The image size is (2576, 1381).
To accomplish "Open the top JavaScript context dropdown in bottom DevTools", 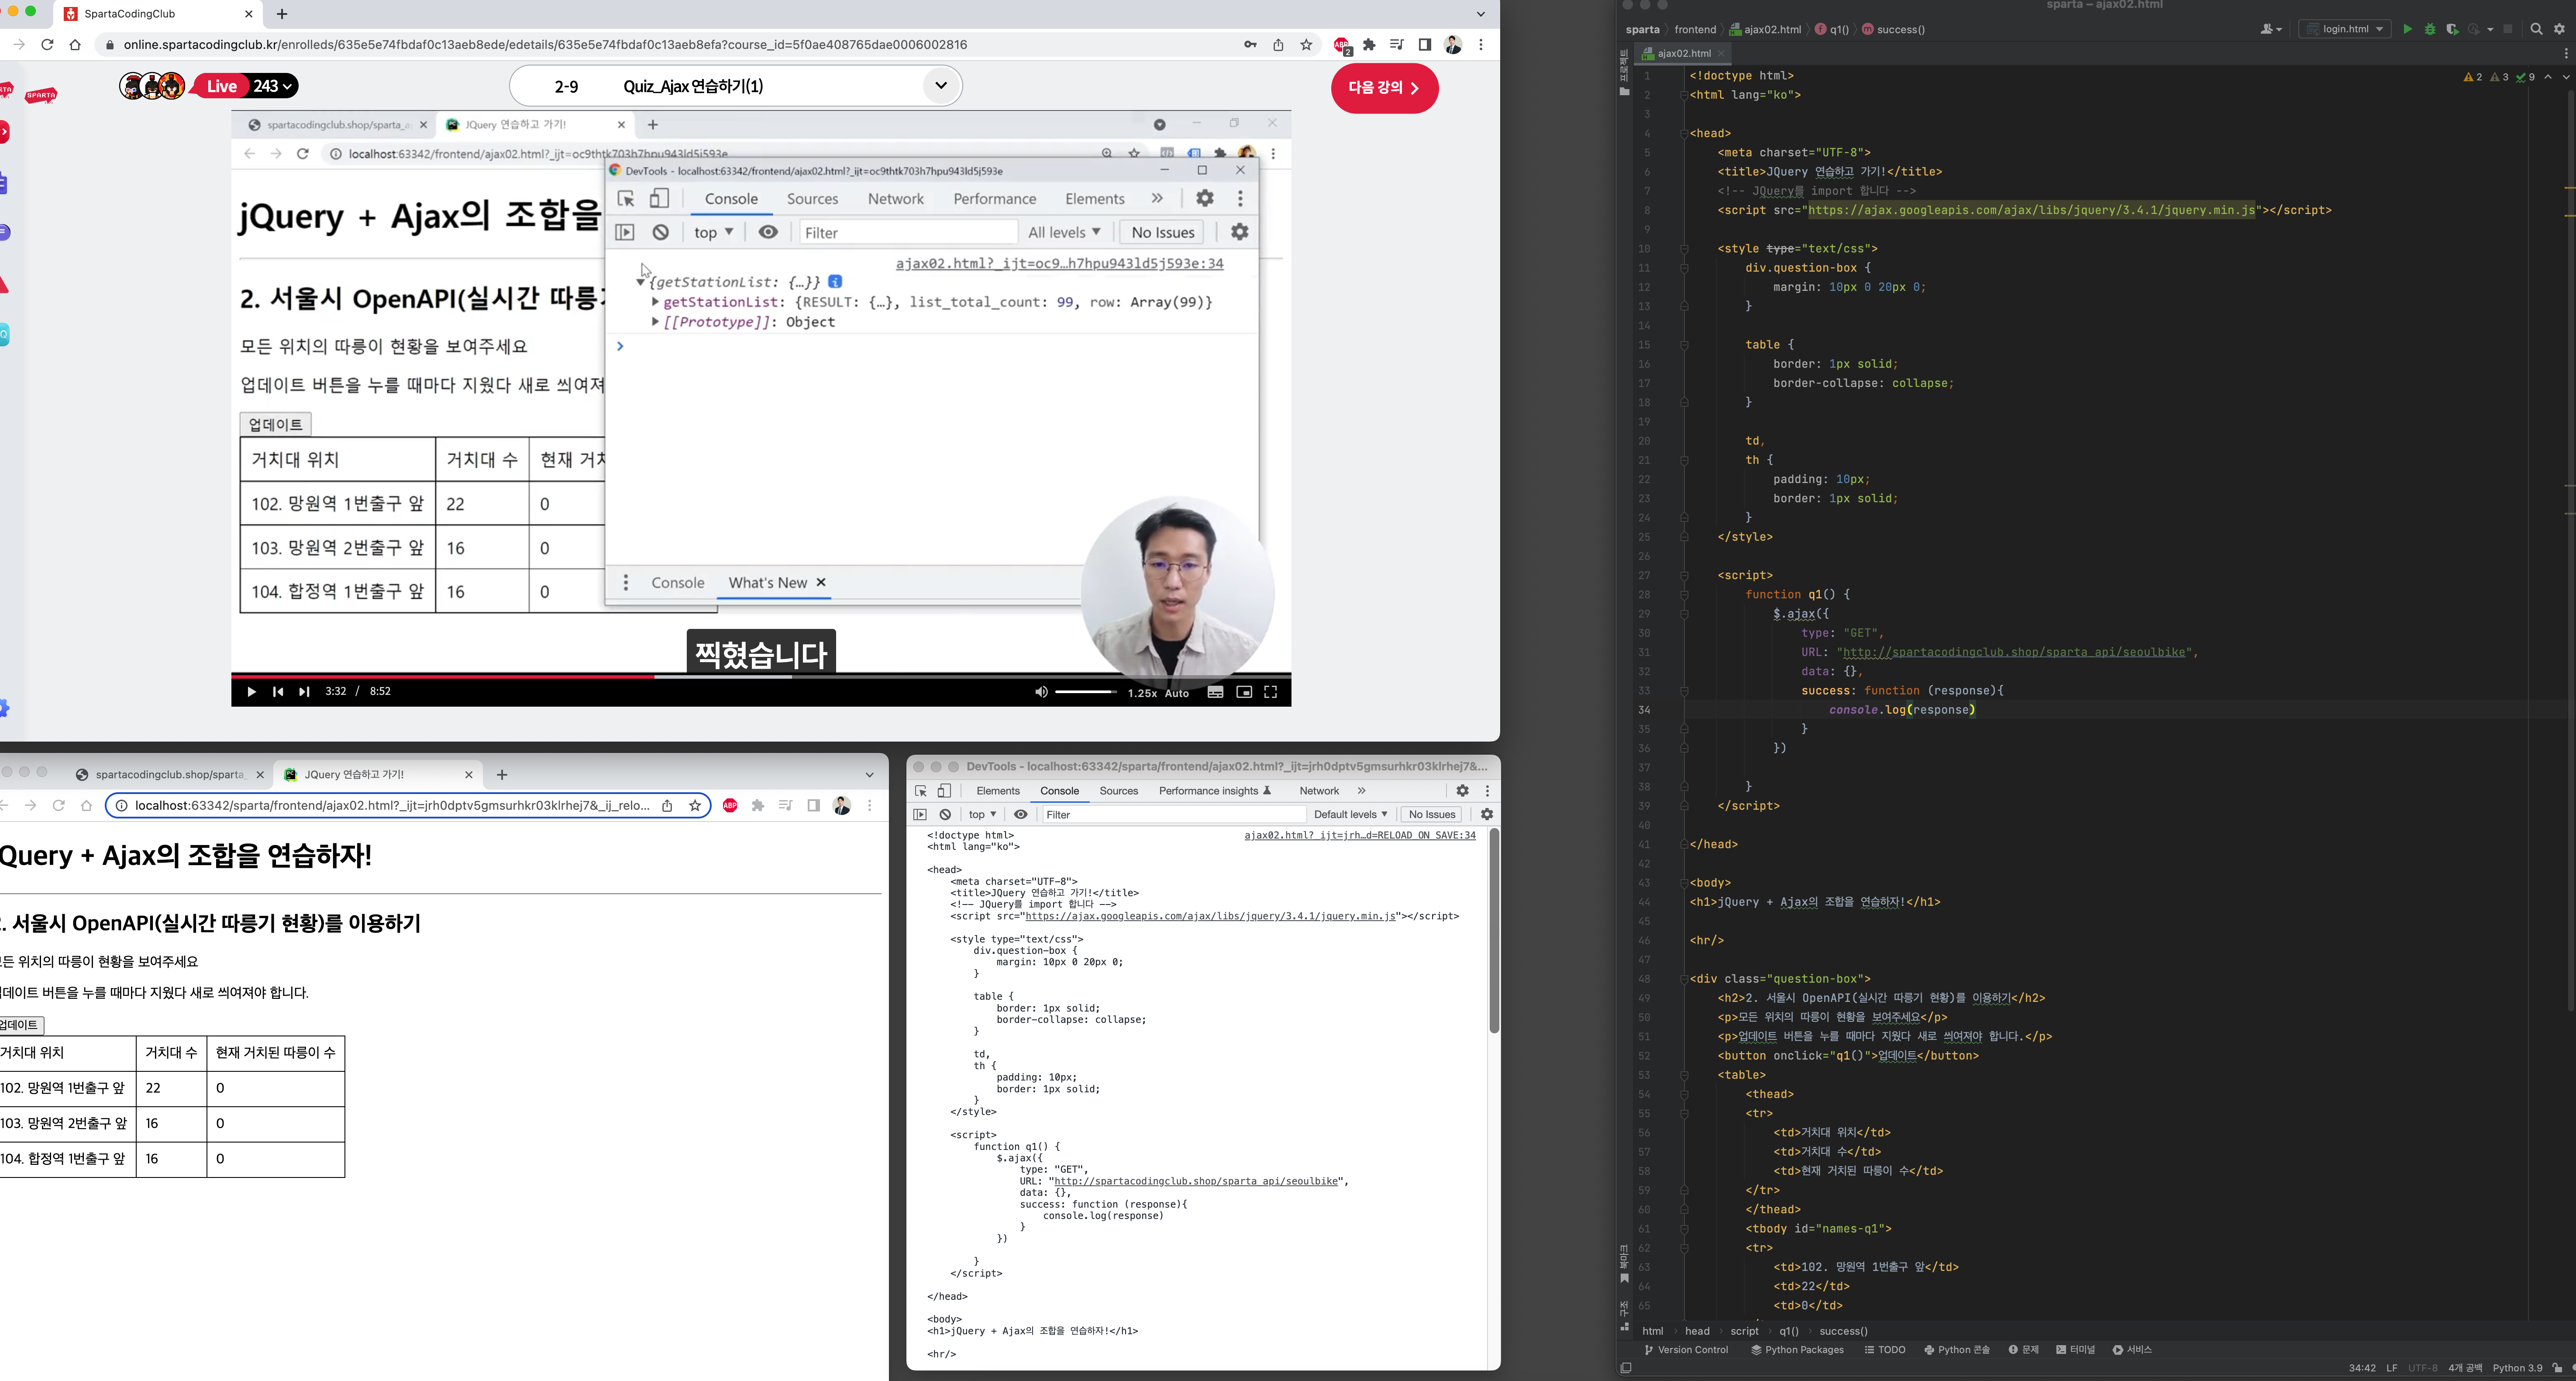I will tap(982, 815).
